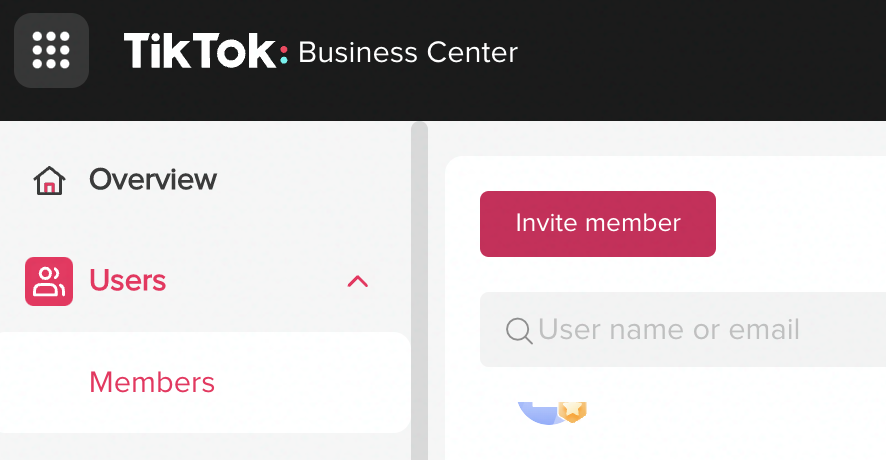The height and width of the screenshot is (460, 886).
Task: Open the nine-dot app launcher grid
Action: [x=51, y=50]
